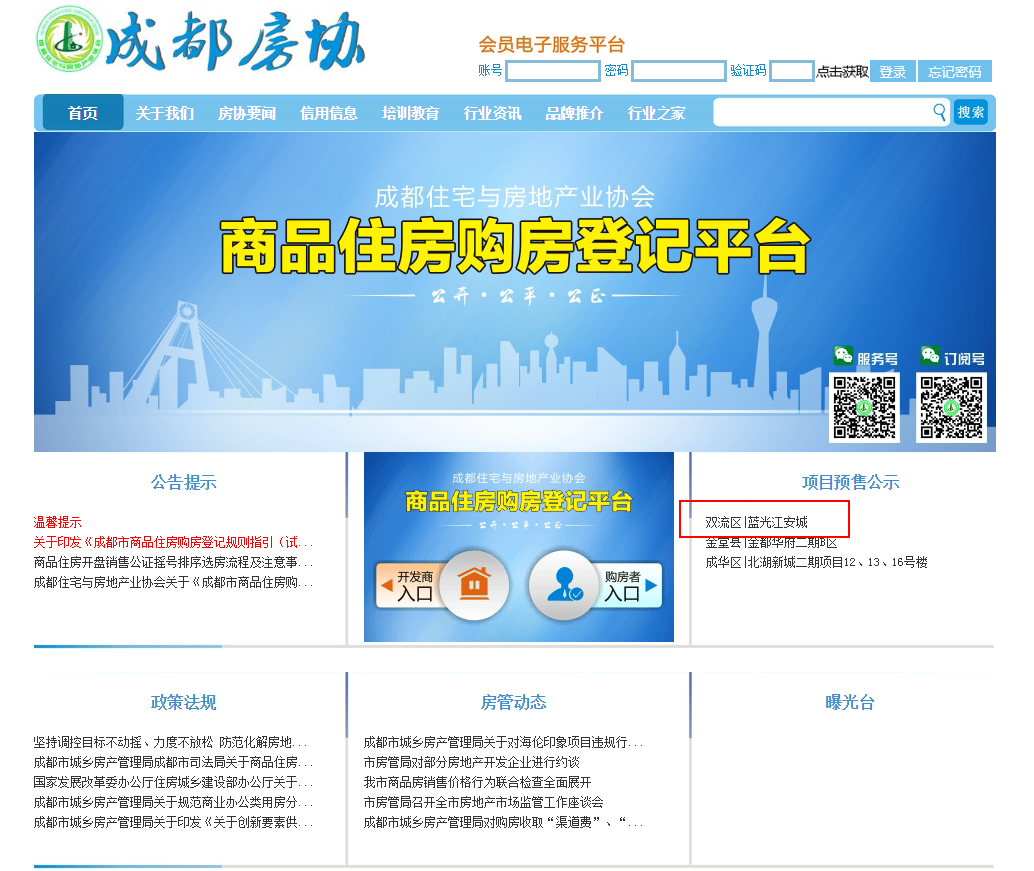This screenshot has height=871, width=1034.
Task: Focus the 验证码 input field
Action: [791, 71]
